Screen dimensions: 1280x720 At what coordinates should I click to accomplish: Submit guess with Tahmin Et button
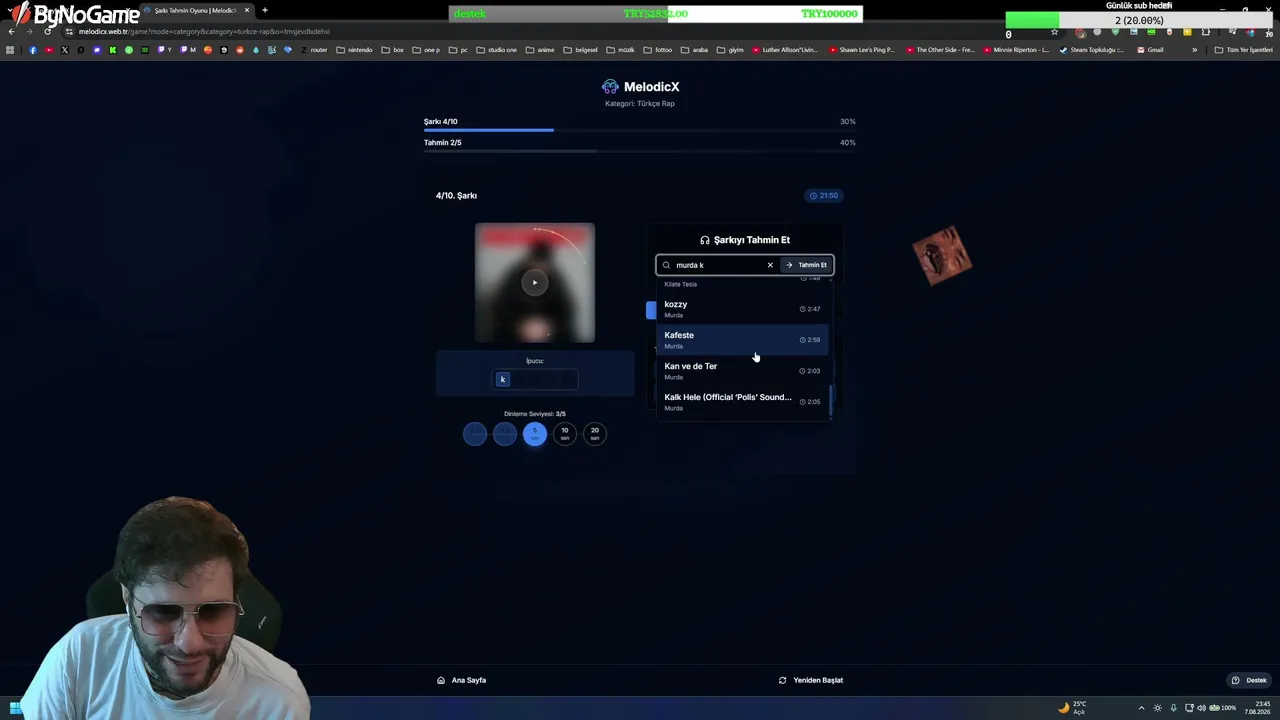pyautogui.click(x=806, y=265)
